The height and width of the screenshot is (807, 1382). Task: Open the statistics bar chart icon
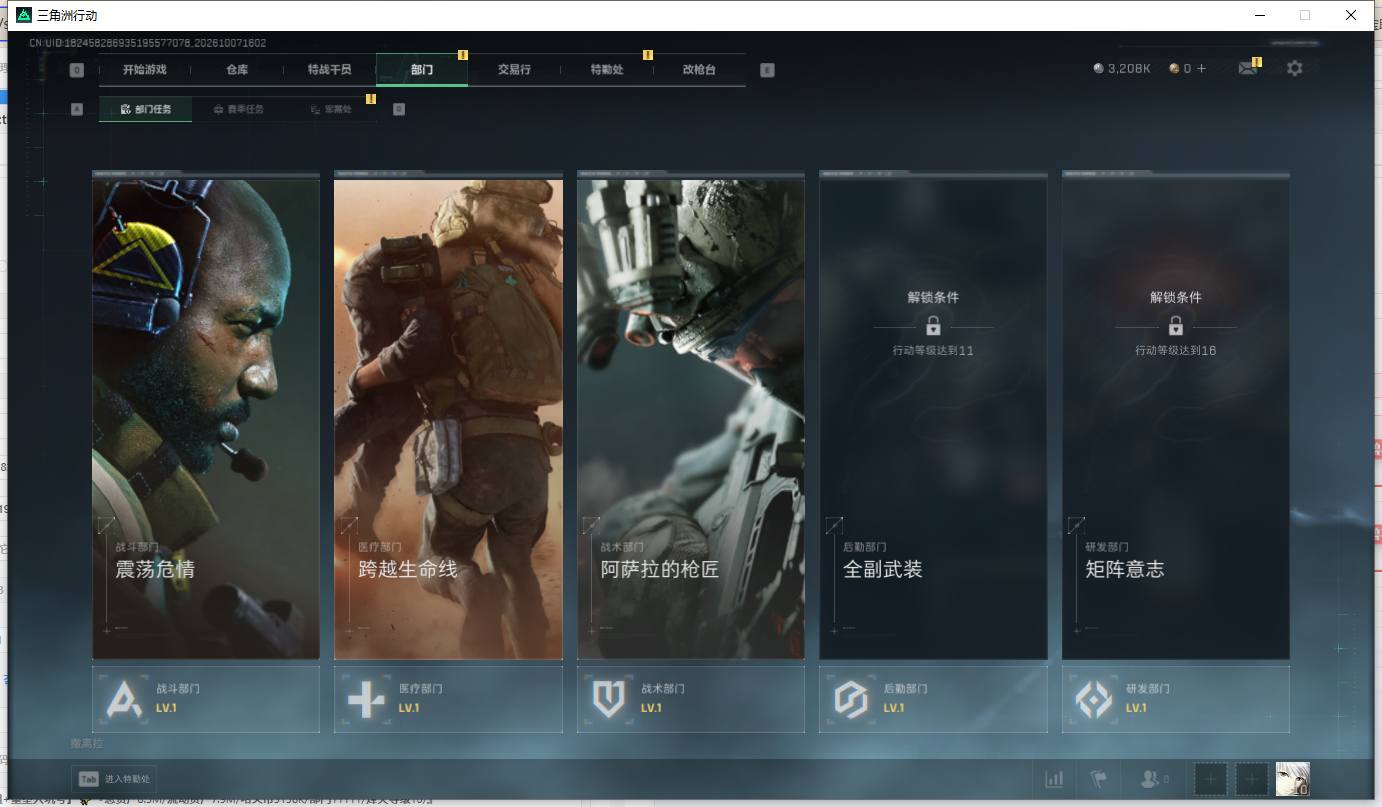pos(1054,779)
